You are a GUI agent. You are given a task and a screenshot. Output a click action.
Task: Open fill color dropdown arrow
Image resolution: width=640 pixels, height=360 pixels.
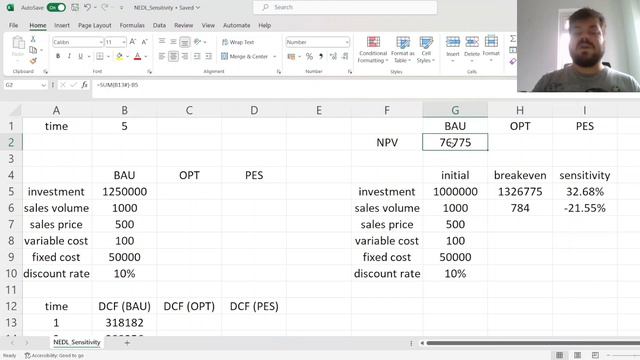click(x=128, y=56)
